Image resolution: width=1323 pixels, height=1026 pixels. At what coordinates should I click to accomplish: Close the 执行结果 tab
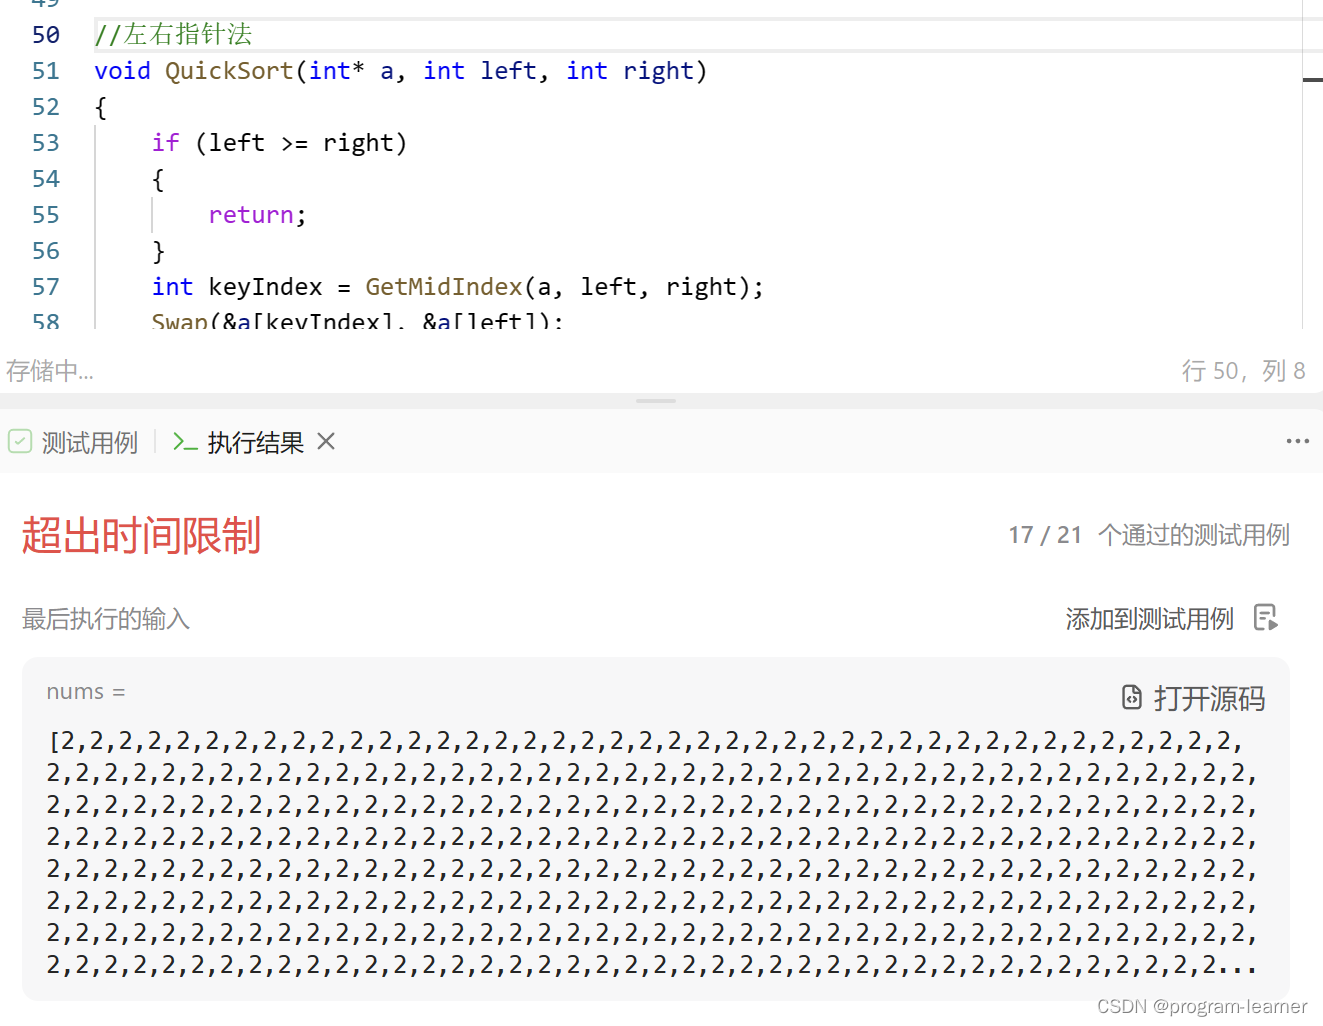326,441
